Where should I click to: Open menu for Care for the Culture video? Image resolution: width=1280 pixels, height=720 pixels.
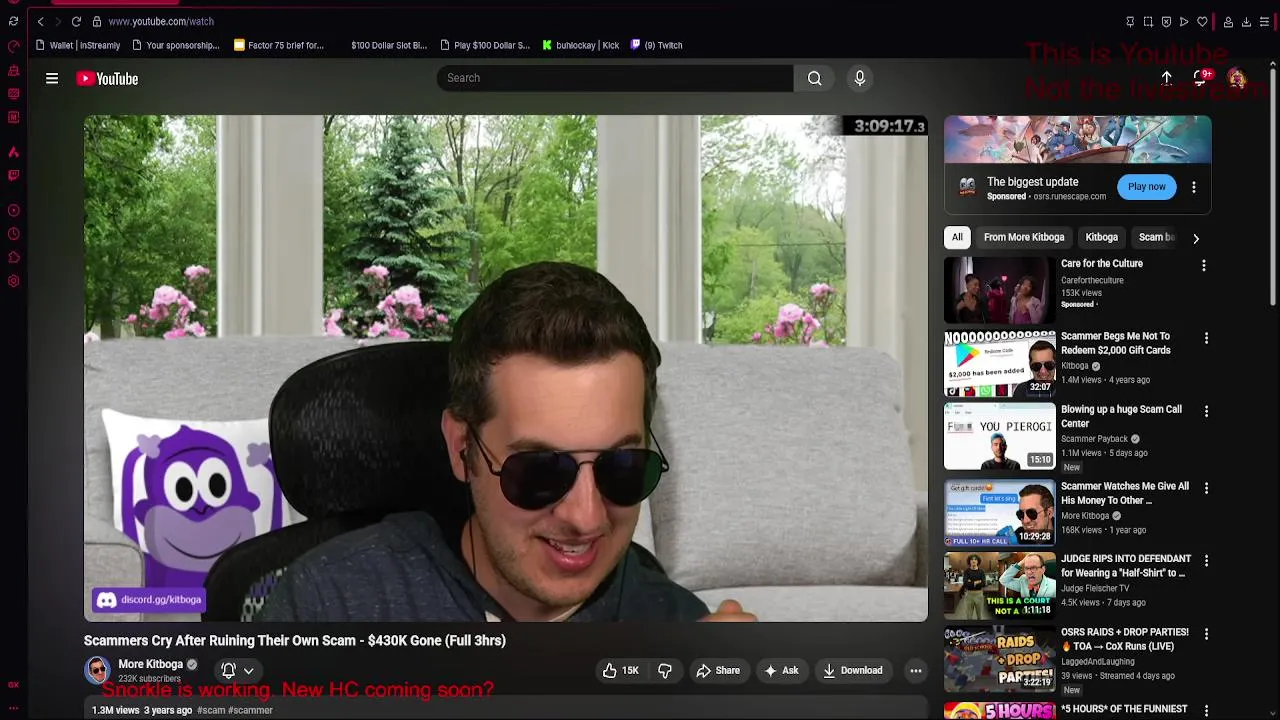click(x=1204, y=265)
